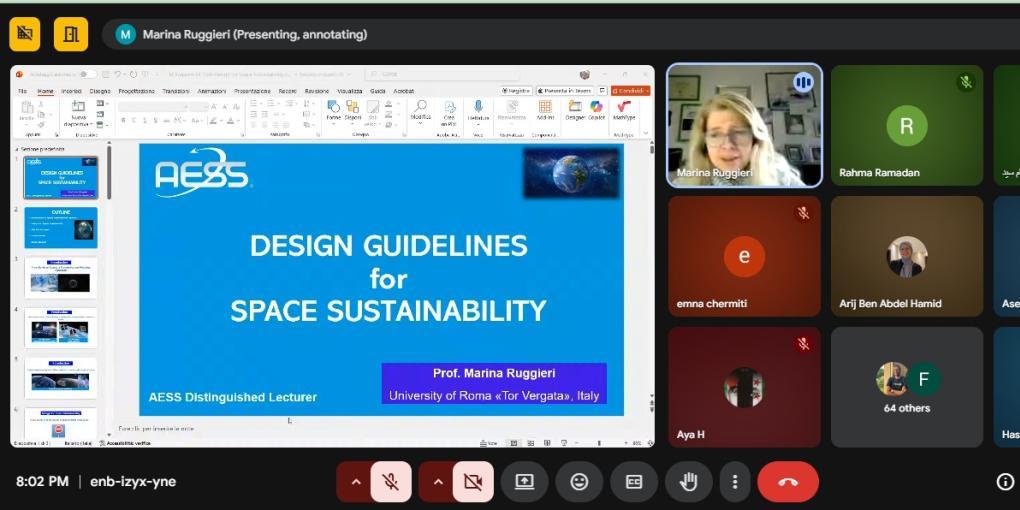
Task: Select emna chermiti participant tile
Action: [744, 256]
